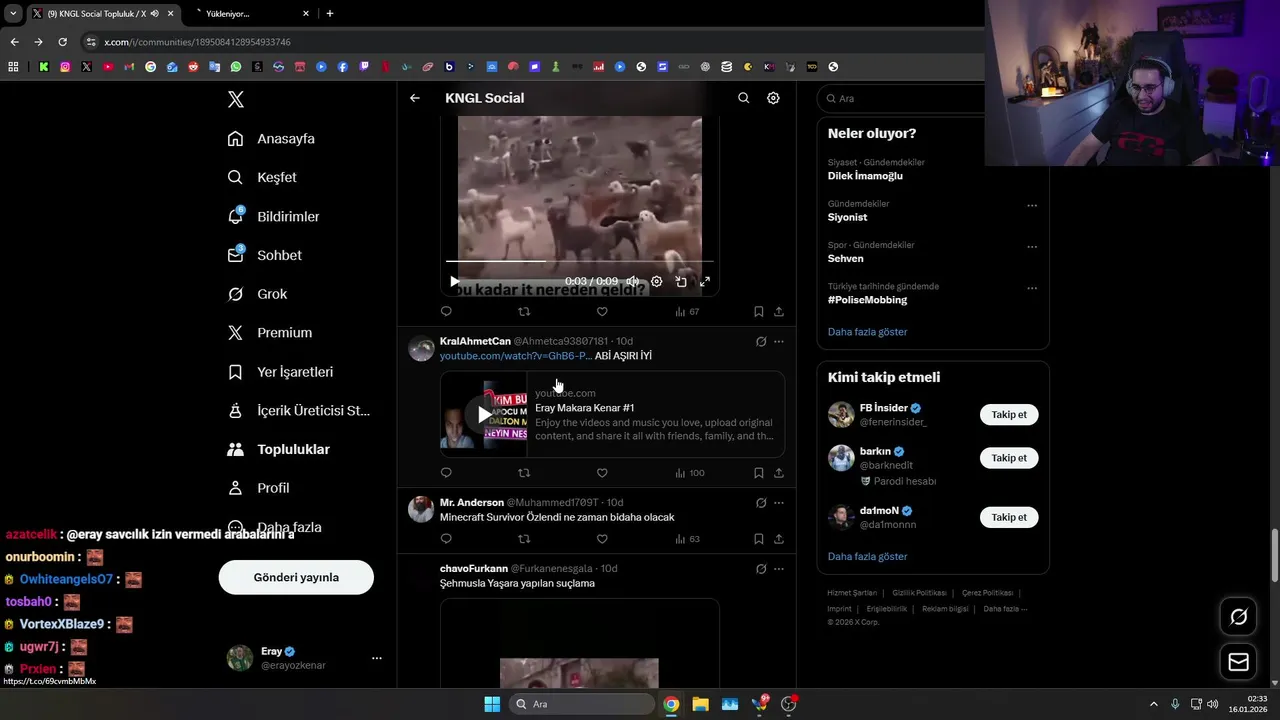Screen dimensions: 1280x720
Task: Reply to KralAhmetCan's post
Action: point(446,473)
